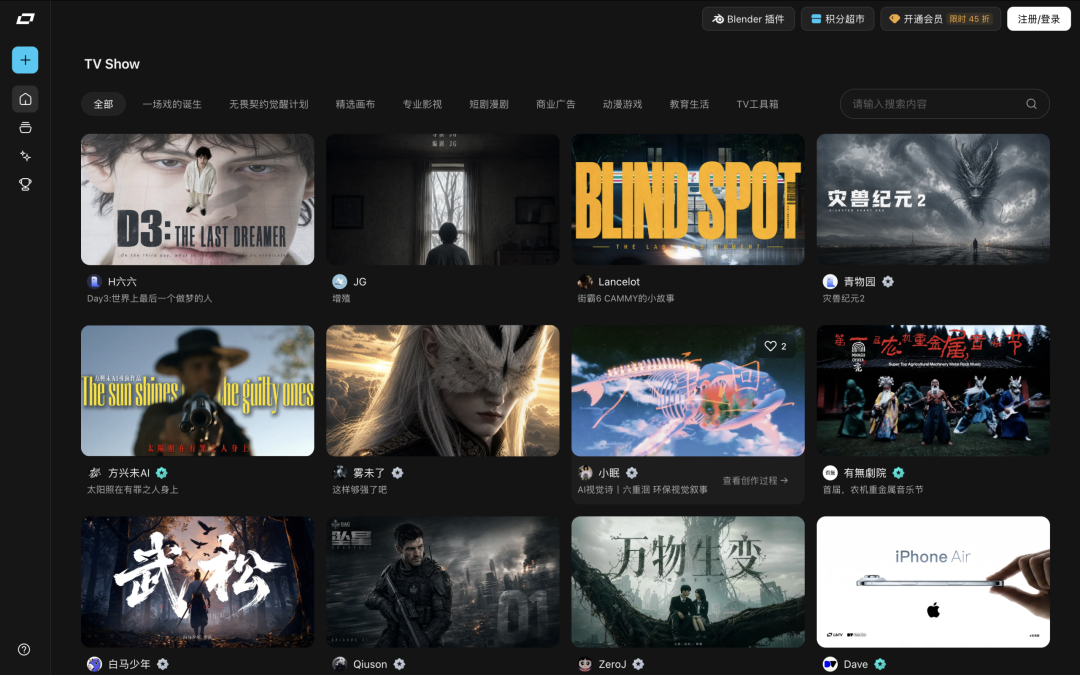1080x675 pixels.
Task: Open the iPhone Air video thumbnail
Action: point(933,582)
